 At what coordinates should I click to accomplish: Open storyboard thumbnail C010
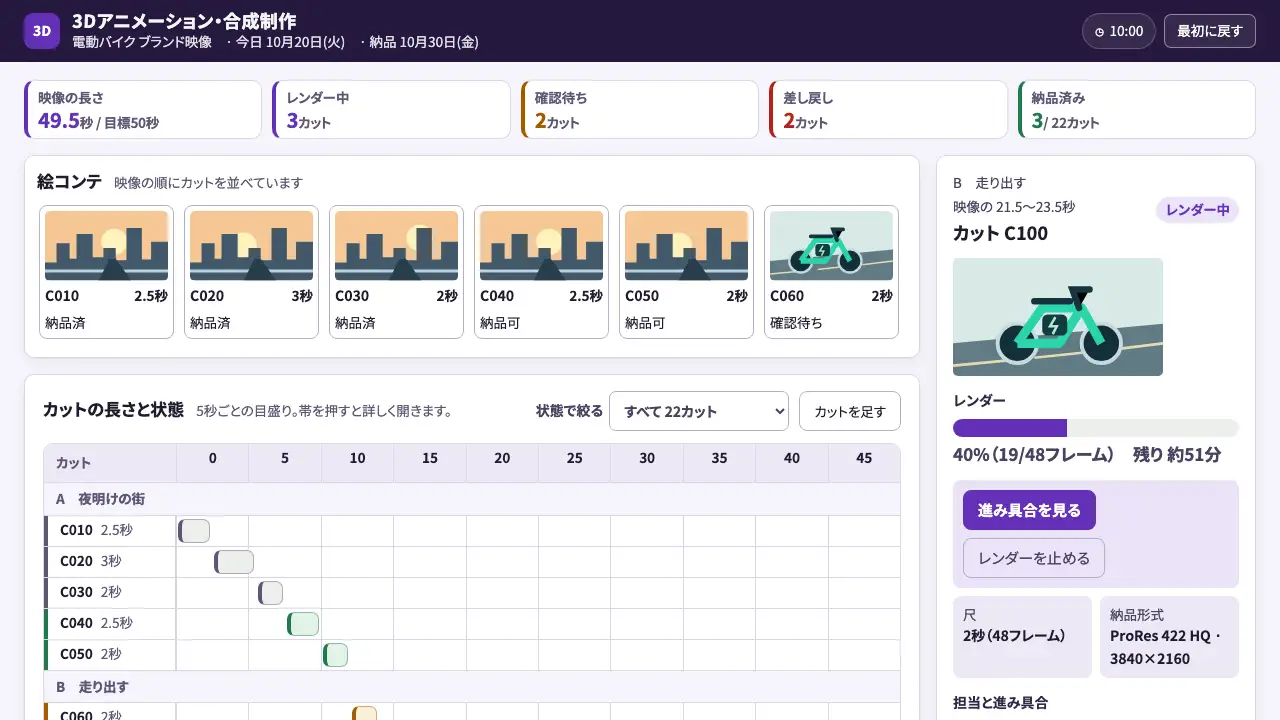click(106, 272)
